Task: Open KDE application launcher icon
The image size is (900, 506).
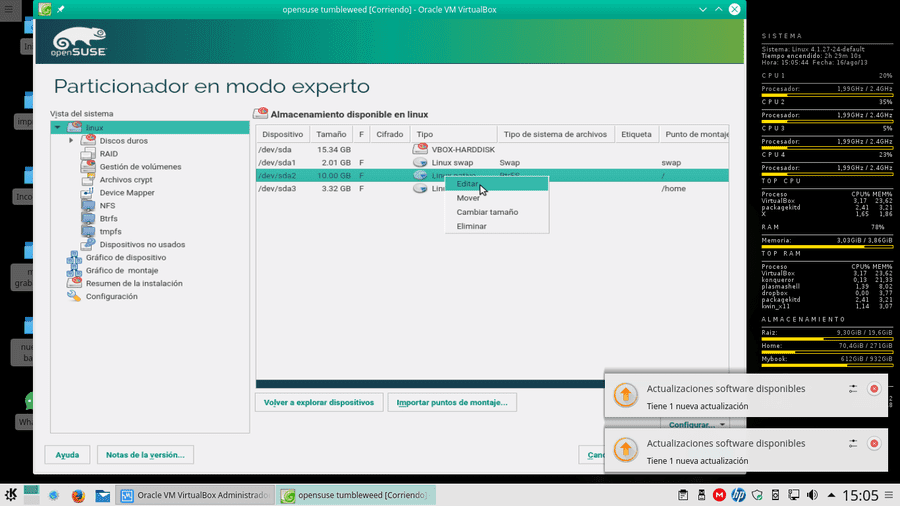Action: click(x=11, y=495)
